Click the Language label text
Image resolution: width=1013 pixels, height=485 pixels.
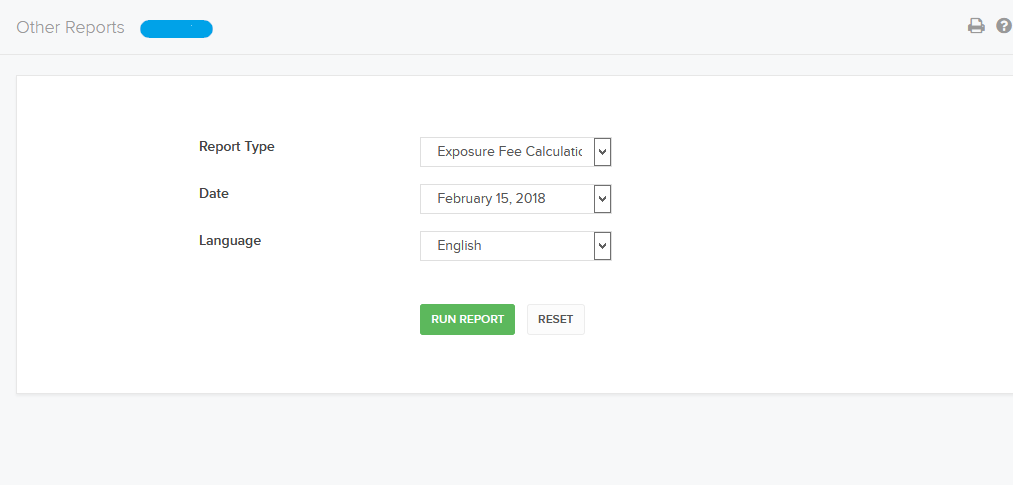pos(230,241)
